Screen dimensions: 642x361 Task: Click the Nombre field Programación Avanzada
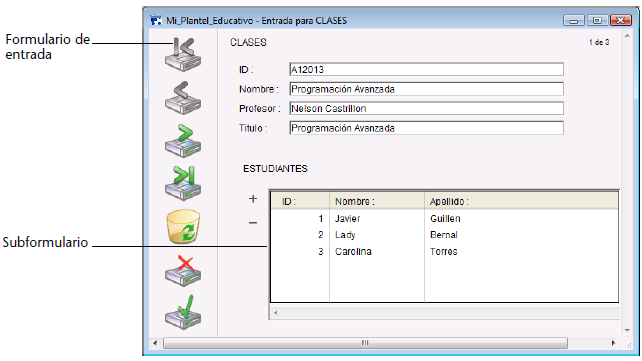tap(426, 89)
